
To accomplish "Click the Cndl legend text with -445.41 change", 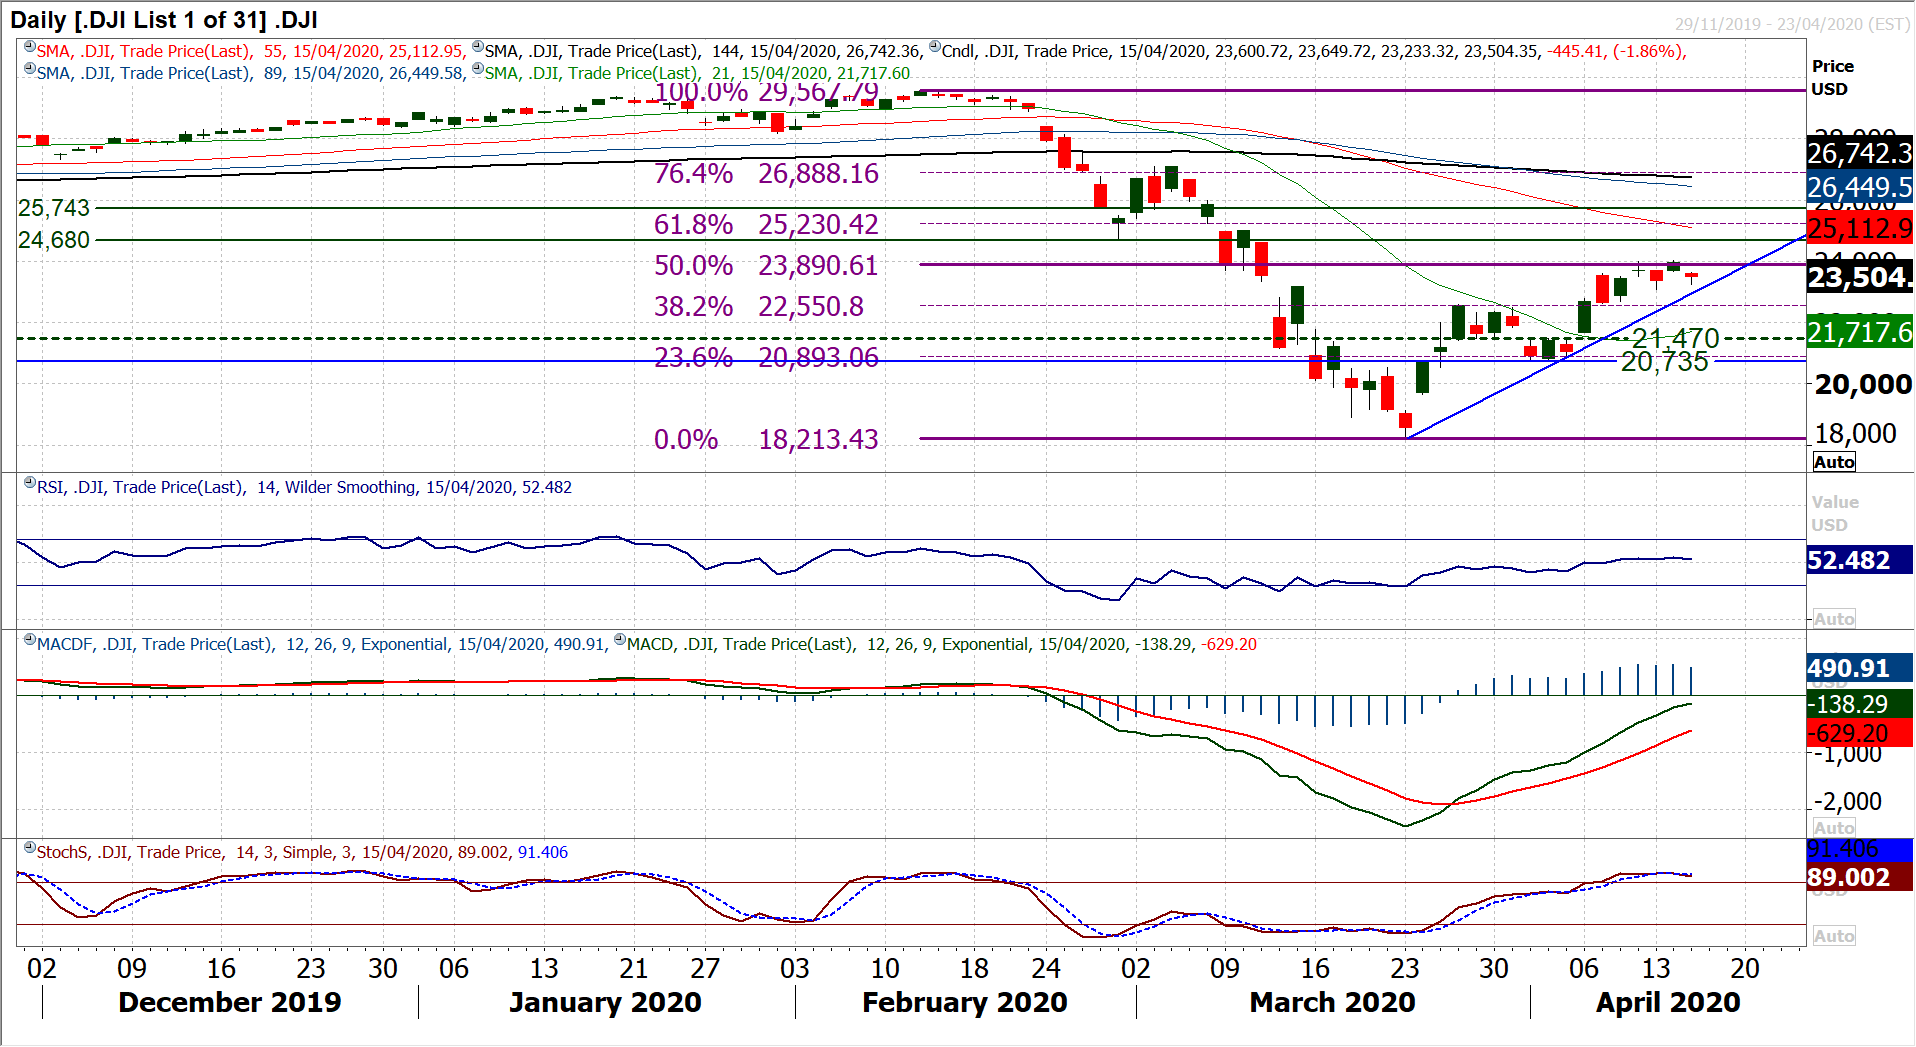I will [x=1314, y=51].
